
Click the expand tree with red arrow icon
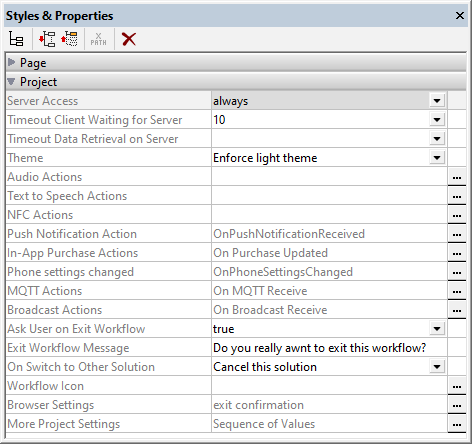tap(47, 39)
